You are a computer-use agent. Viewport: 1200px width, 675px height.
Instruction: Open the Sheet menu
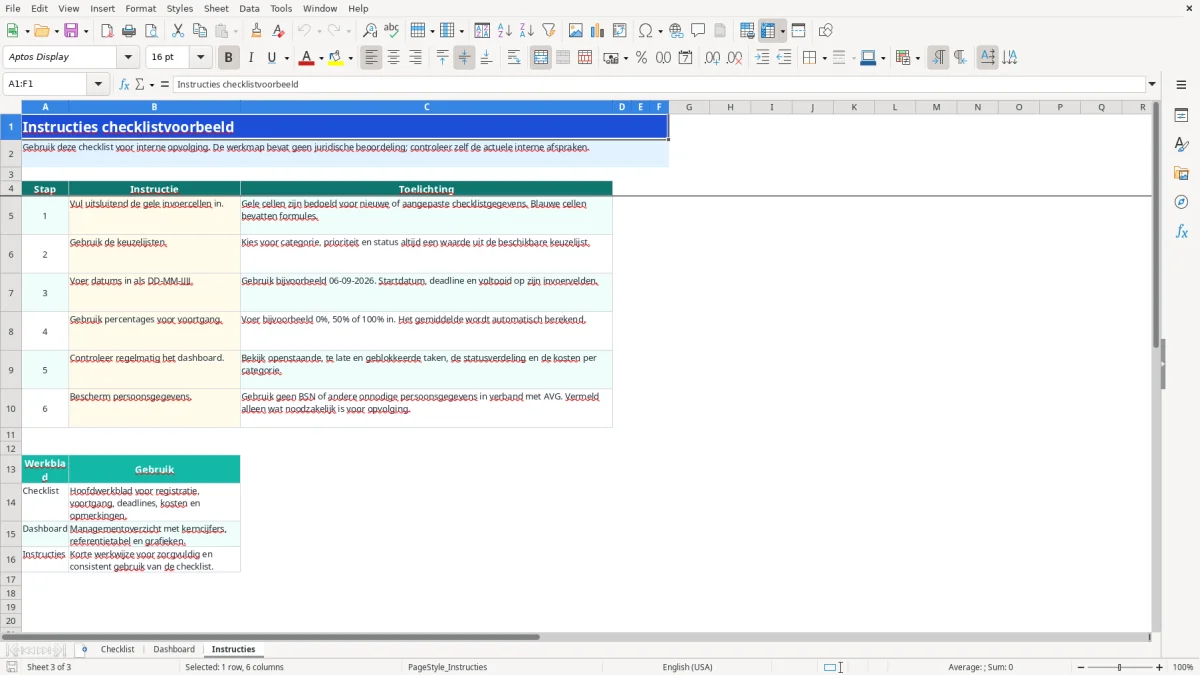point(216,8)
